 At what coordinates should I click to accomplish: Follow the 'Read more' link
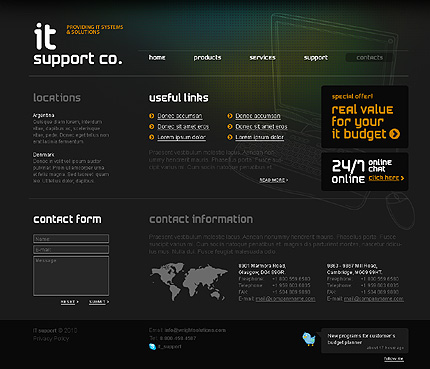coord(274,180)
